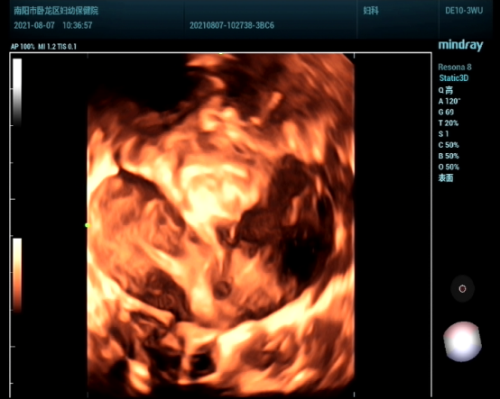Click the Static3D mode label
Screen dimensions: 500x399
coord(454,78)
